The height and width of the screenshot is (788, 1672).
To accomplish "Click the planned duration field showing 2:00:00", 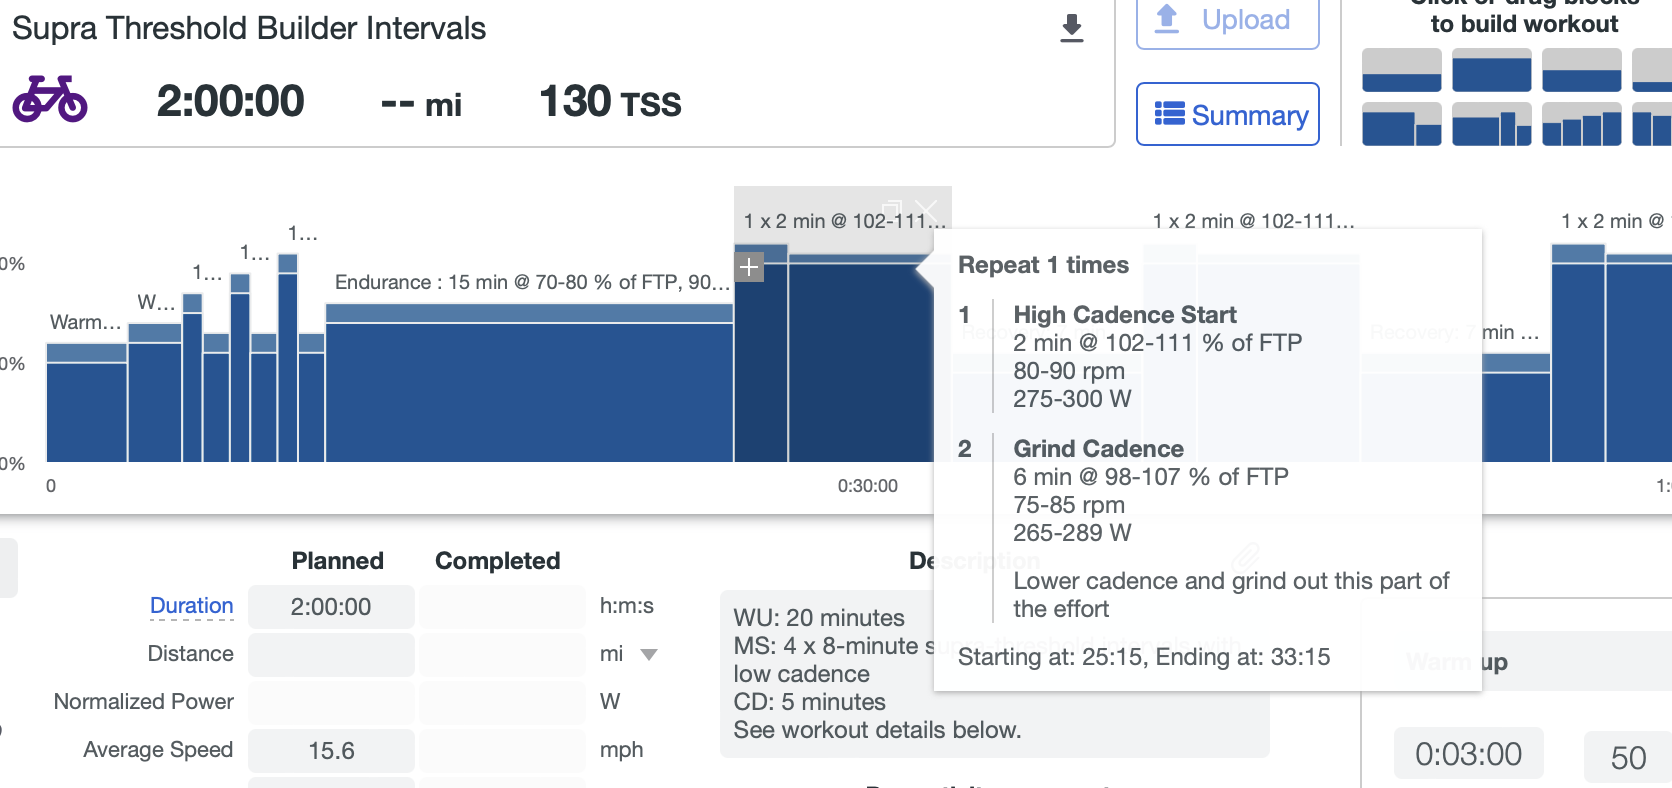I will 331,607.
